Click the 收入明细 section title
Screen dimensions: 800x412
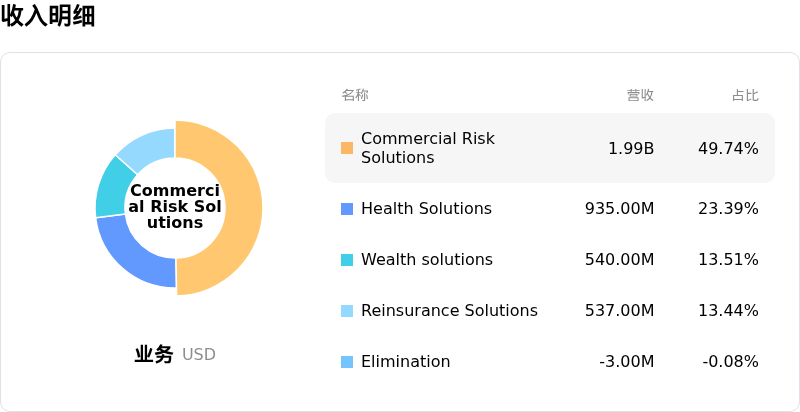(48, 16)
